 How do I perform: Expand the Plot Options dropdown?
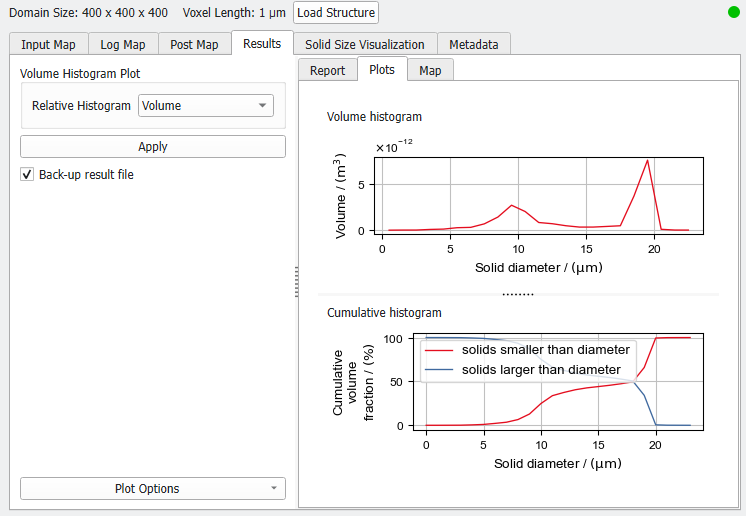point(153,488)
